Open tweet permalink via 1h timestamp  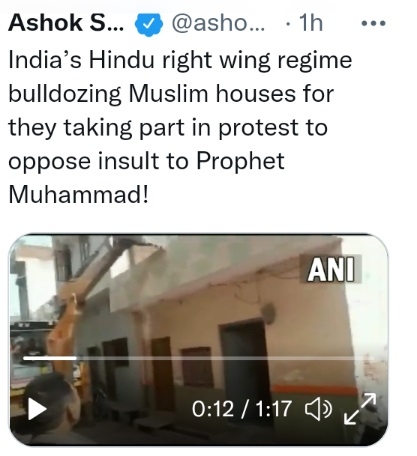311,23
